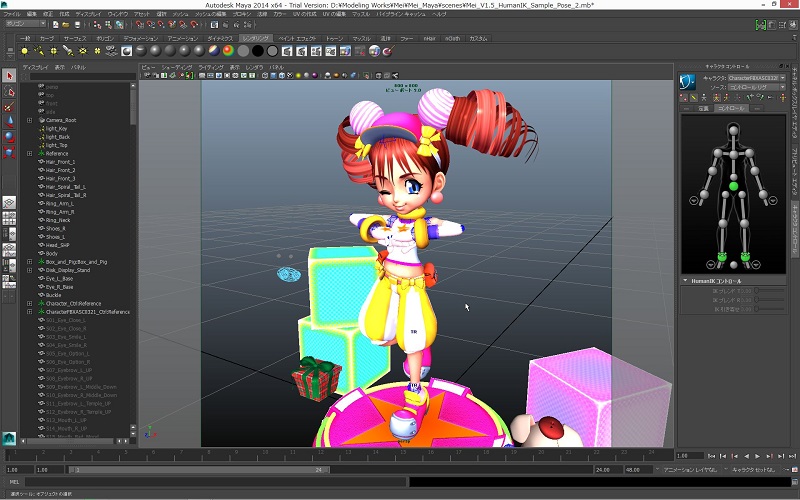
Task: Go to the end of playback range
Action: (792, 456)
